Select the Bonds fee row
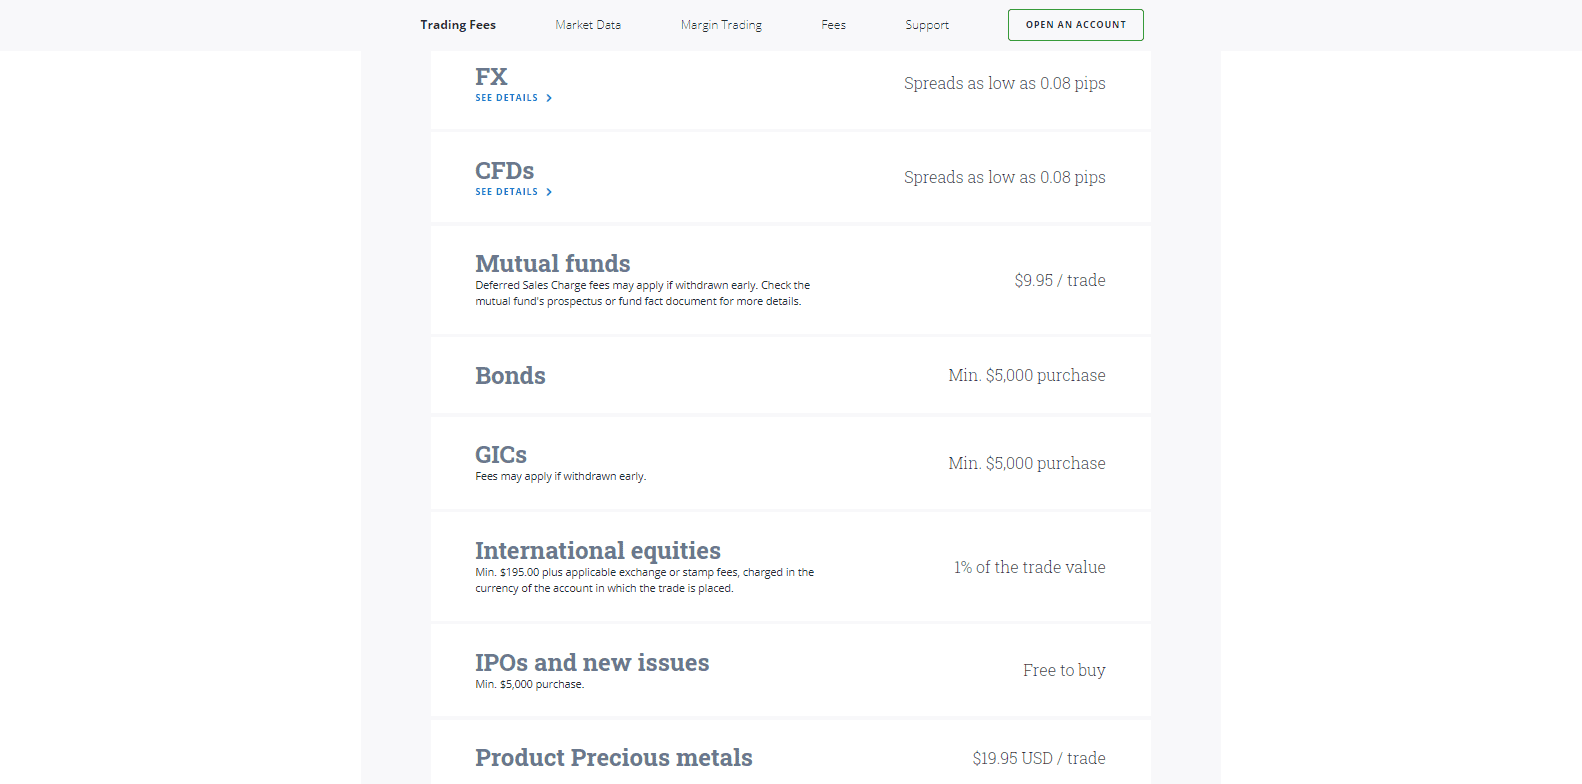 (x=510, y=376)
